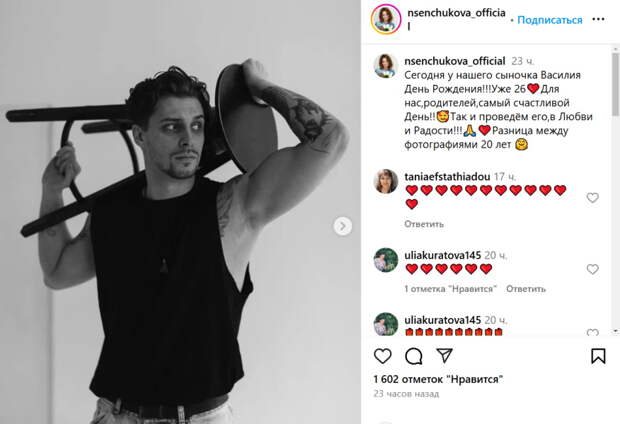The height and width of the screenshot is (424, 620).
Task: Open nsenchukova_official username in caption
Action: pyautogui.click(x=455, y=61)
